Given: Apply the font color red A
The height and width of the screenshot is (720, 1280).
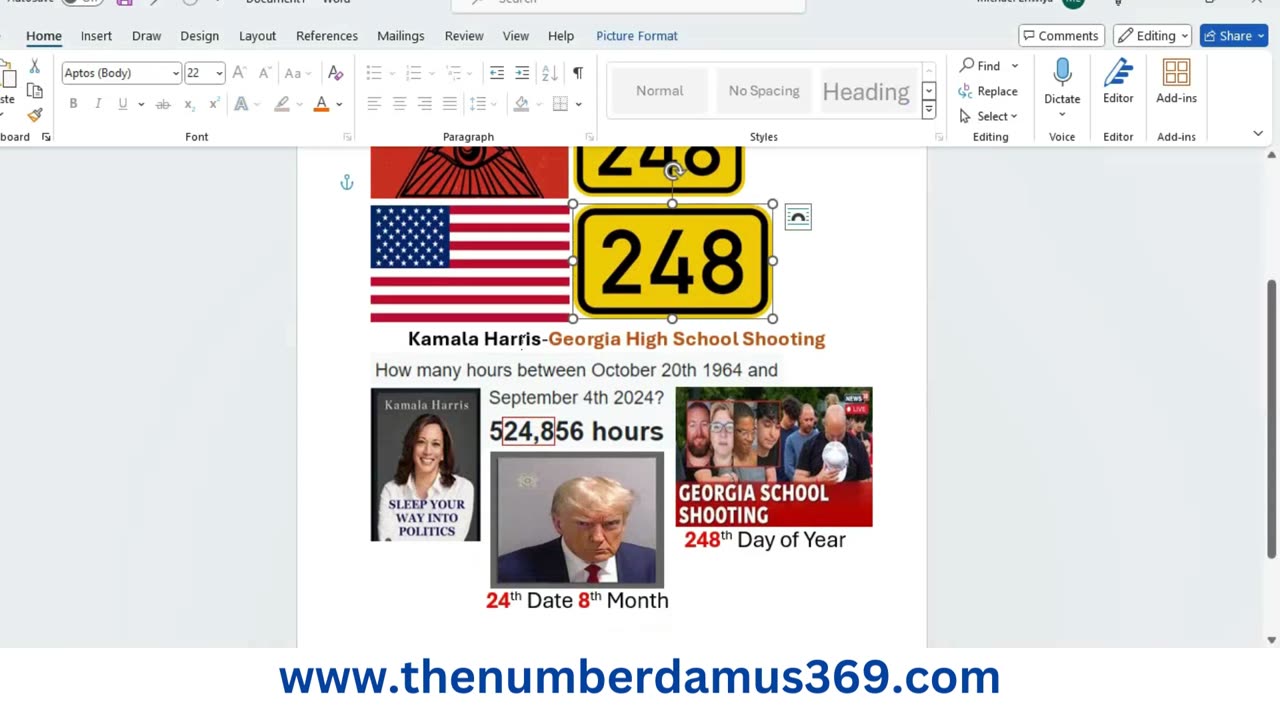Looking at the screenshot, I should (321, 104).
